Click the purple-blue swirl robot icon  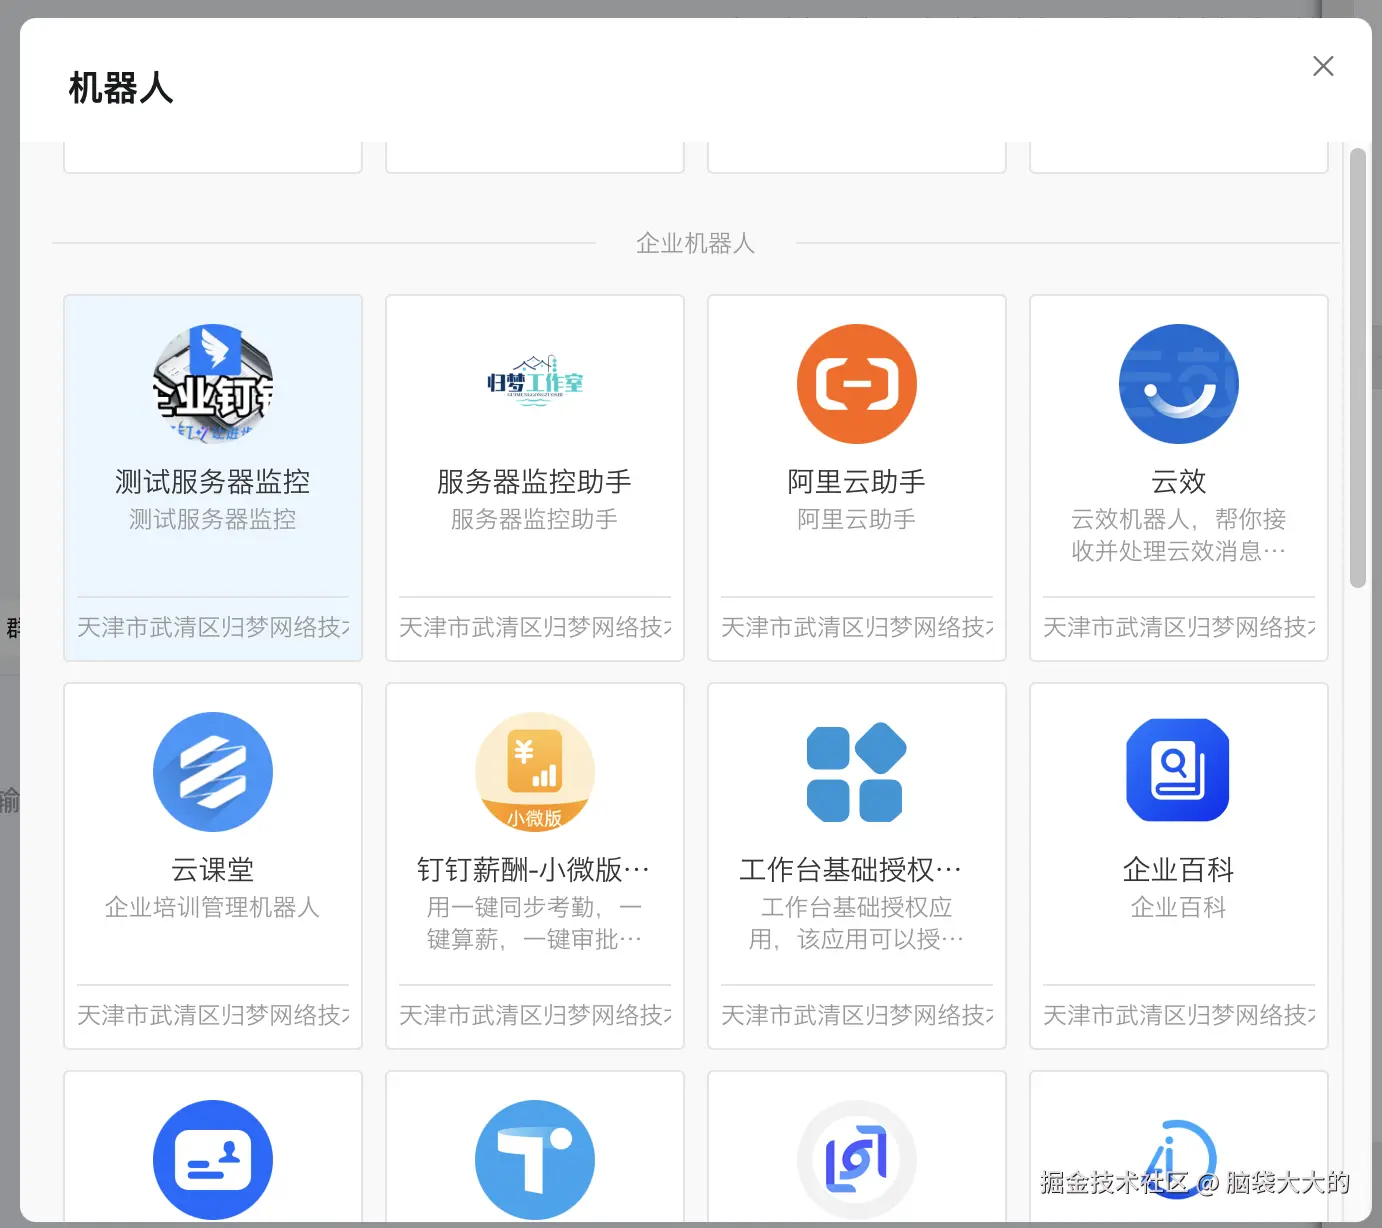point(857,1160)
